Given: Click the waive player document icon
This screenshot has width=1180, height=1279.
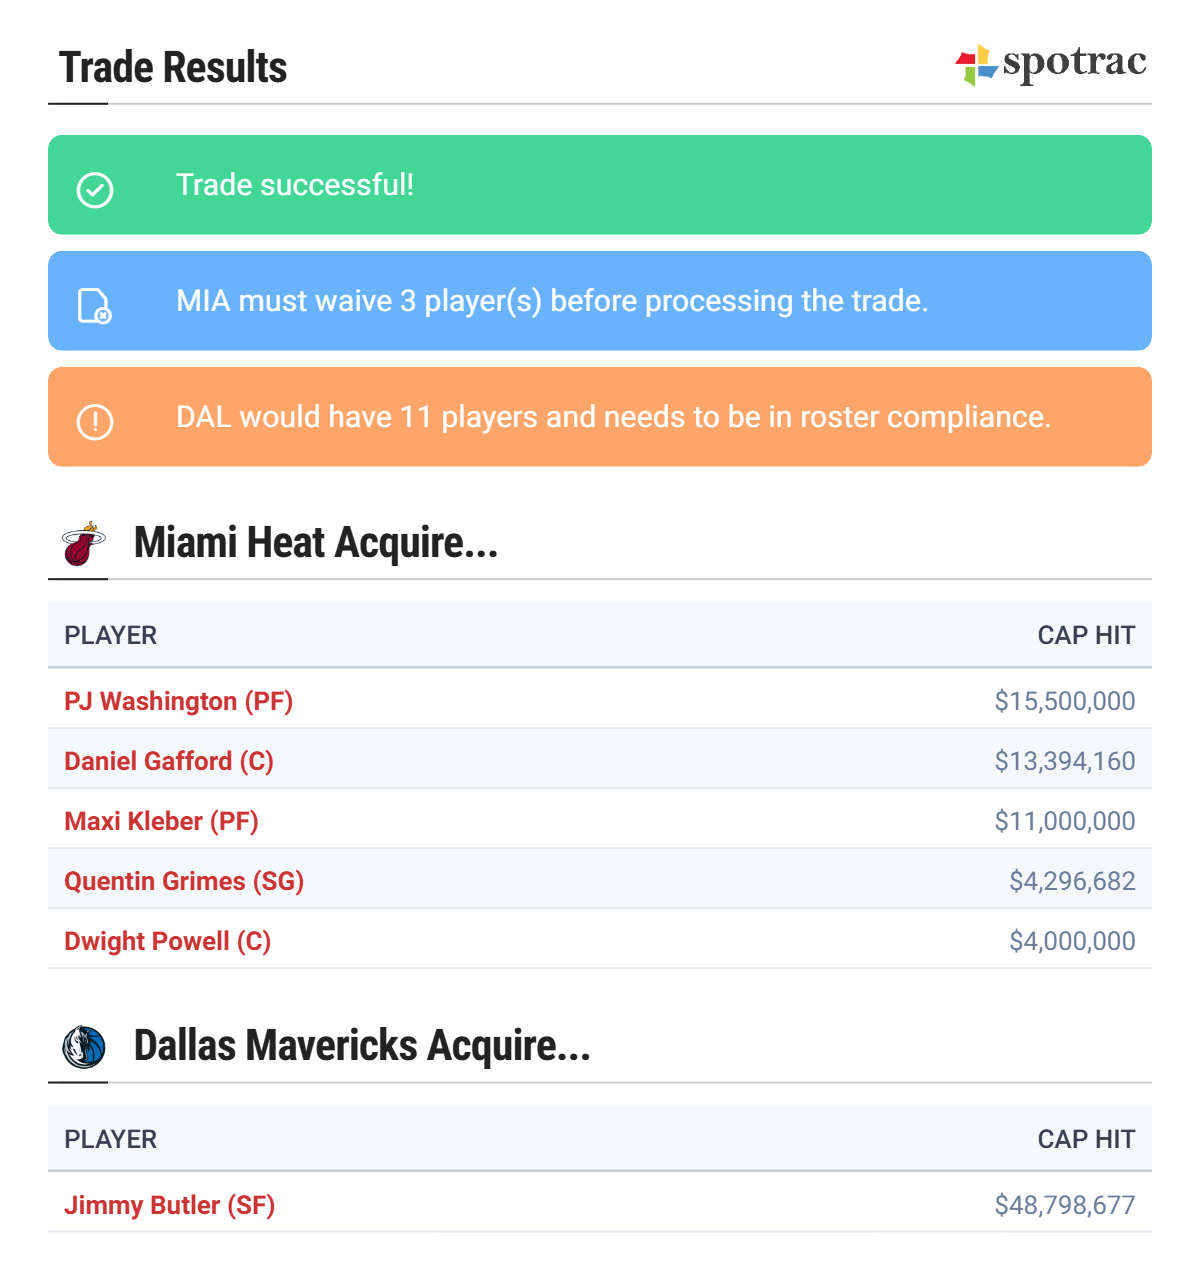Looking at the screenshot, I should (95, 305).
